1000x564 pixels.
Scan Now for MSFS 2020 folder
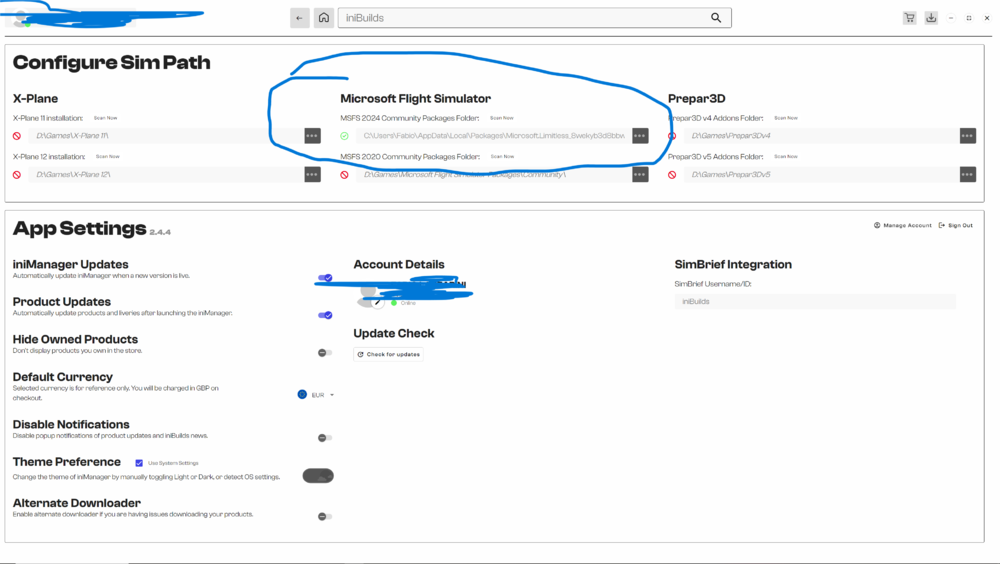[501, 157]
